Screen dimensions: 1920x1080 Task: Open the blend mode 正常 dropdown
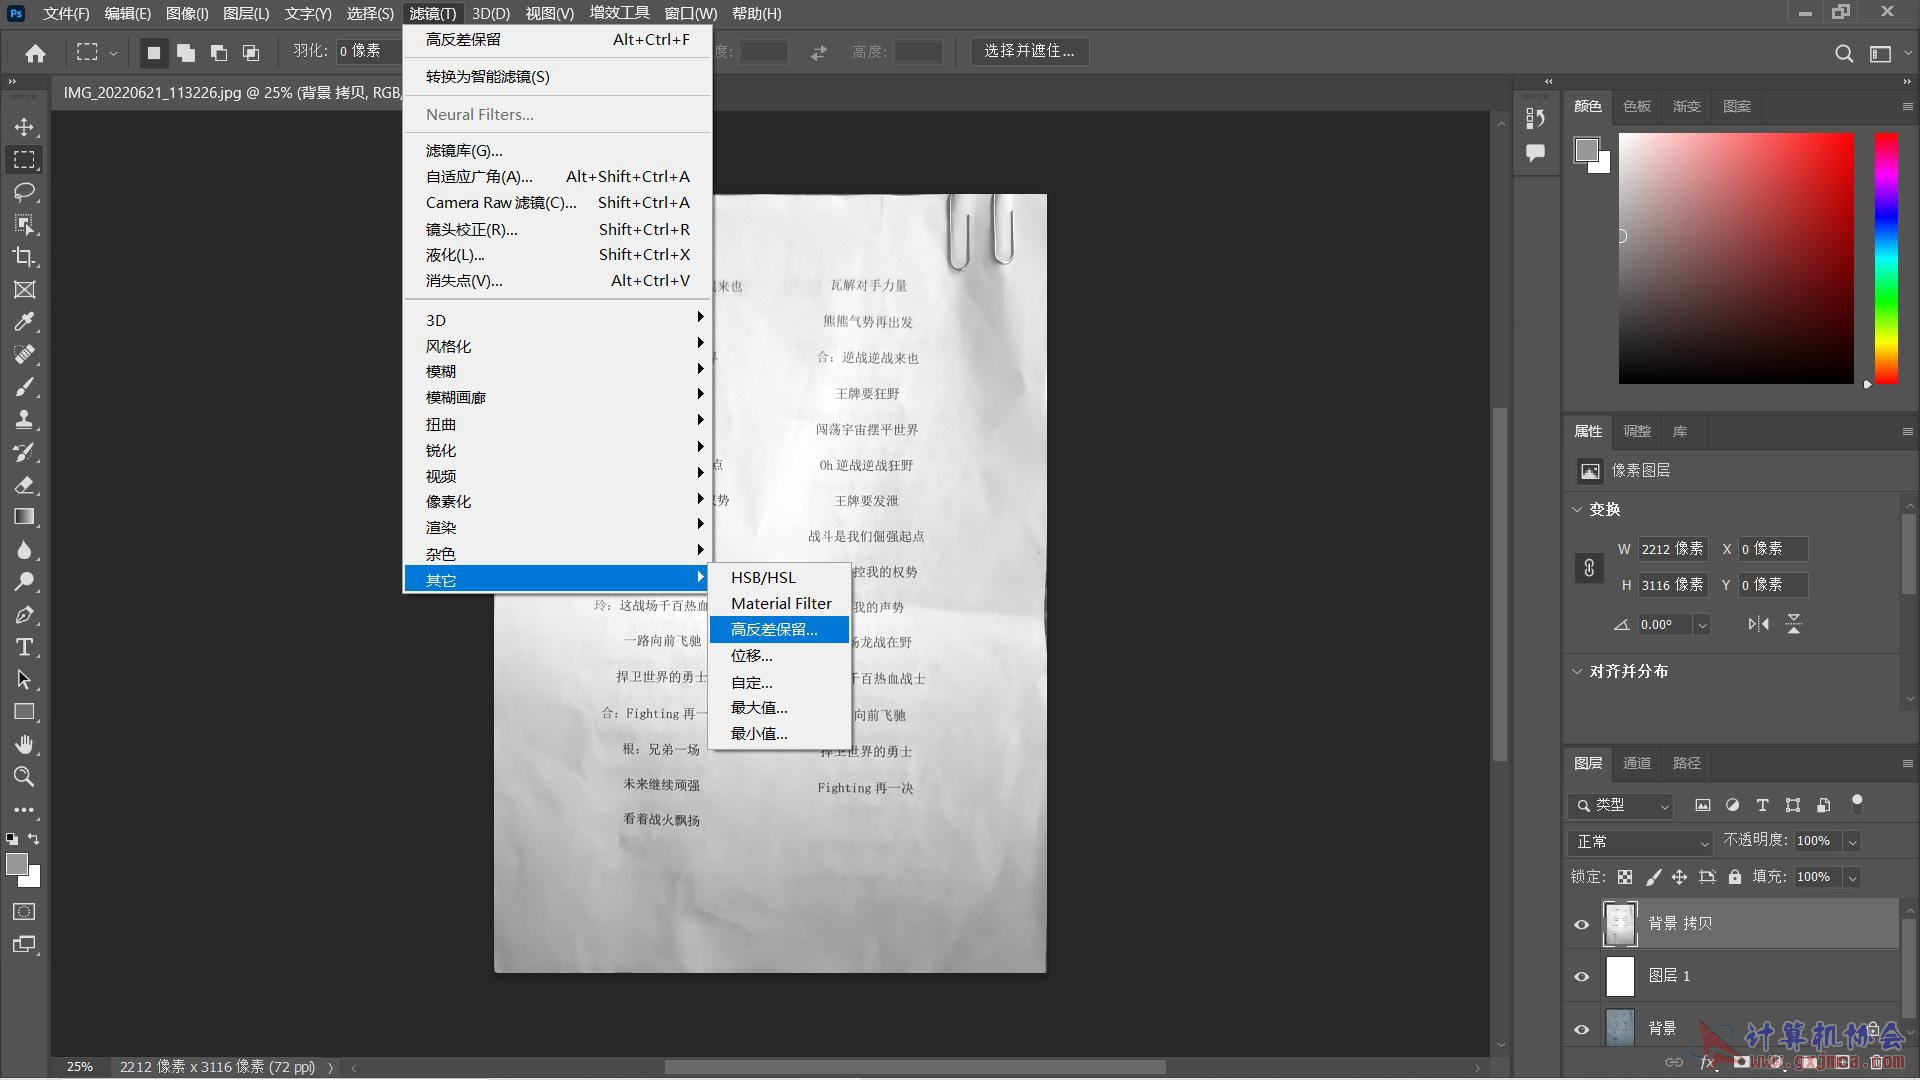point(1642,842)
